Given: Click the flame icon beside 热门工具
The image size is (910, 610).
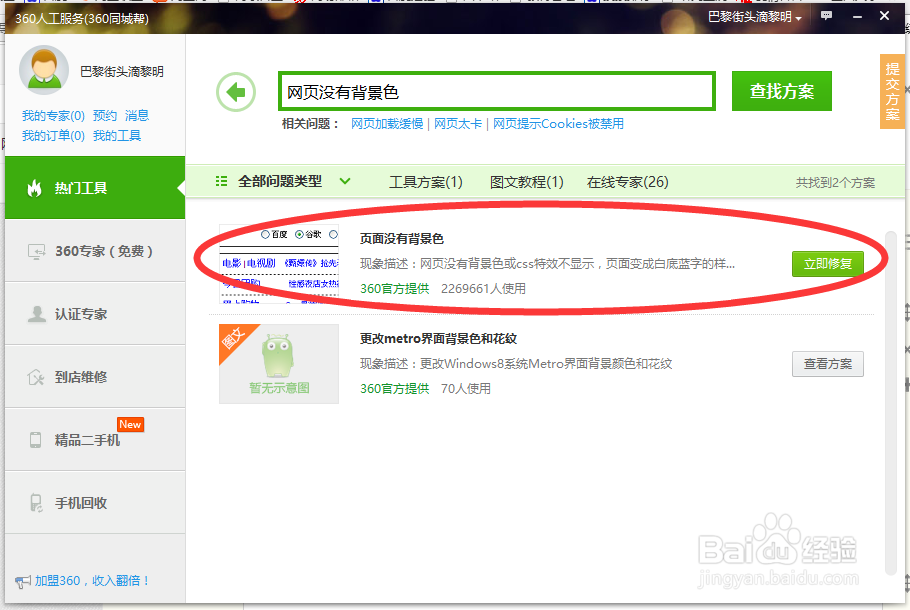Looking at the screenshot, I should pyautogui.click(x=35, y=188).
